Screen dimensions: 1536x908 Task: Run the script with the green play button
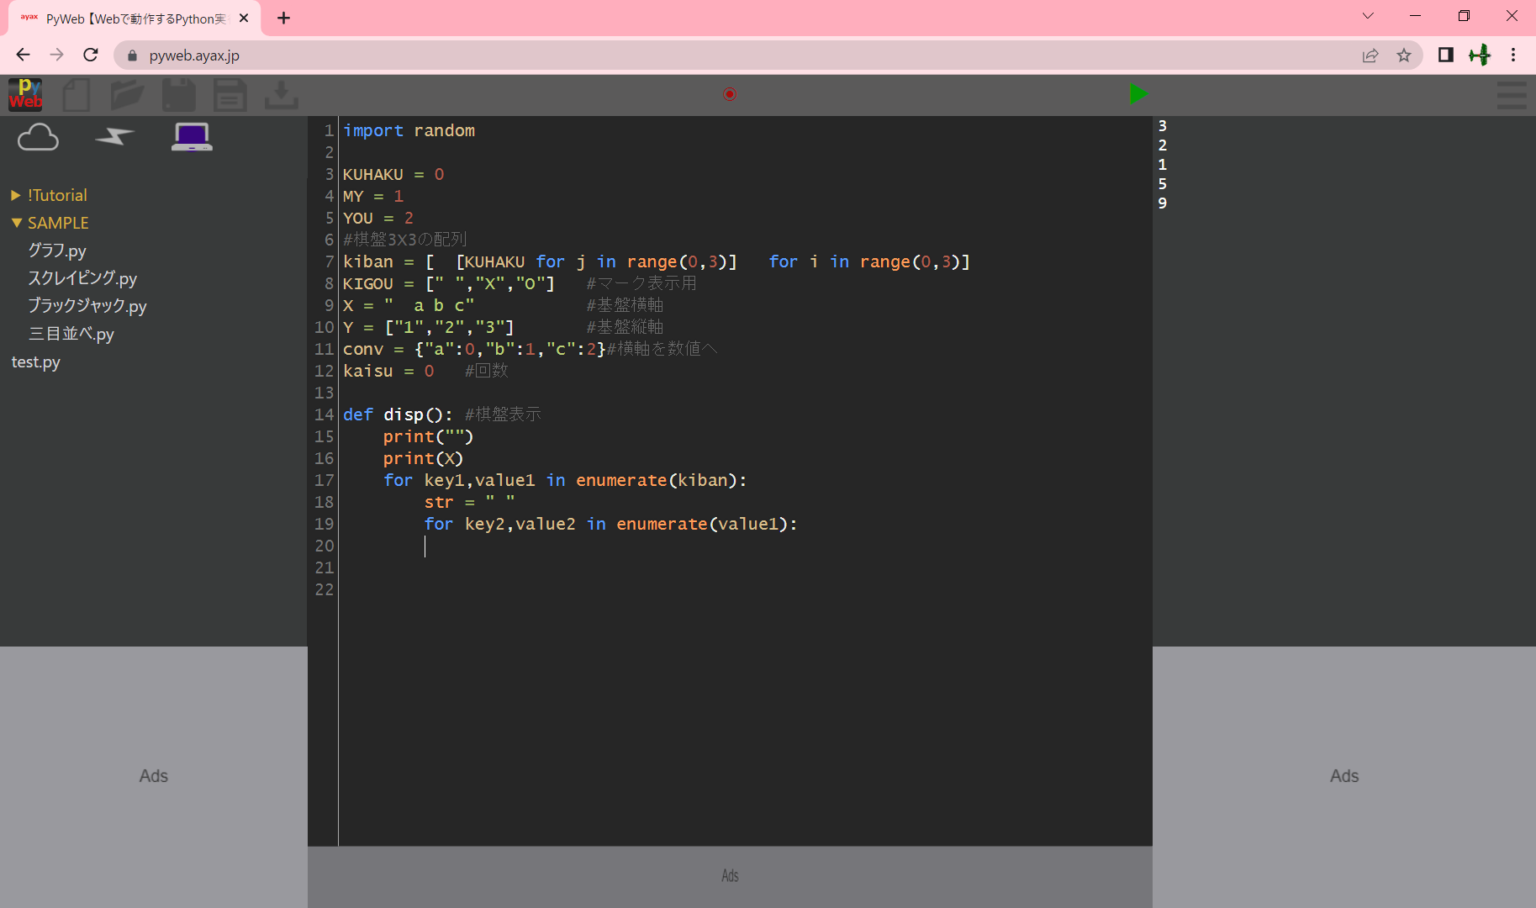1138,93
